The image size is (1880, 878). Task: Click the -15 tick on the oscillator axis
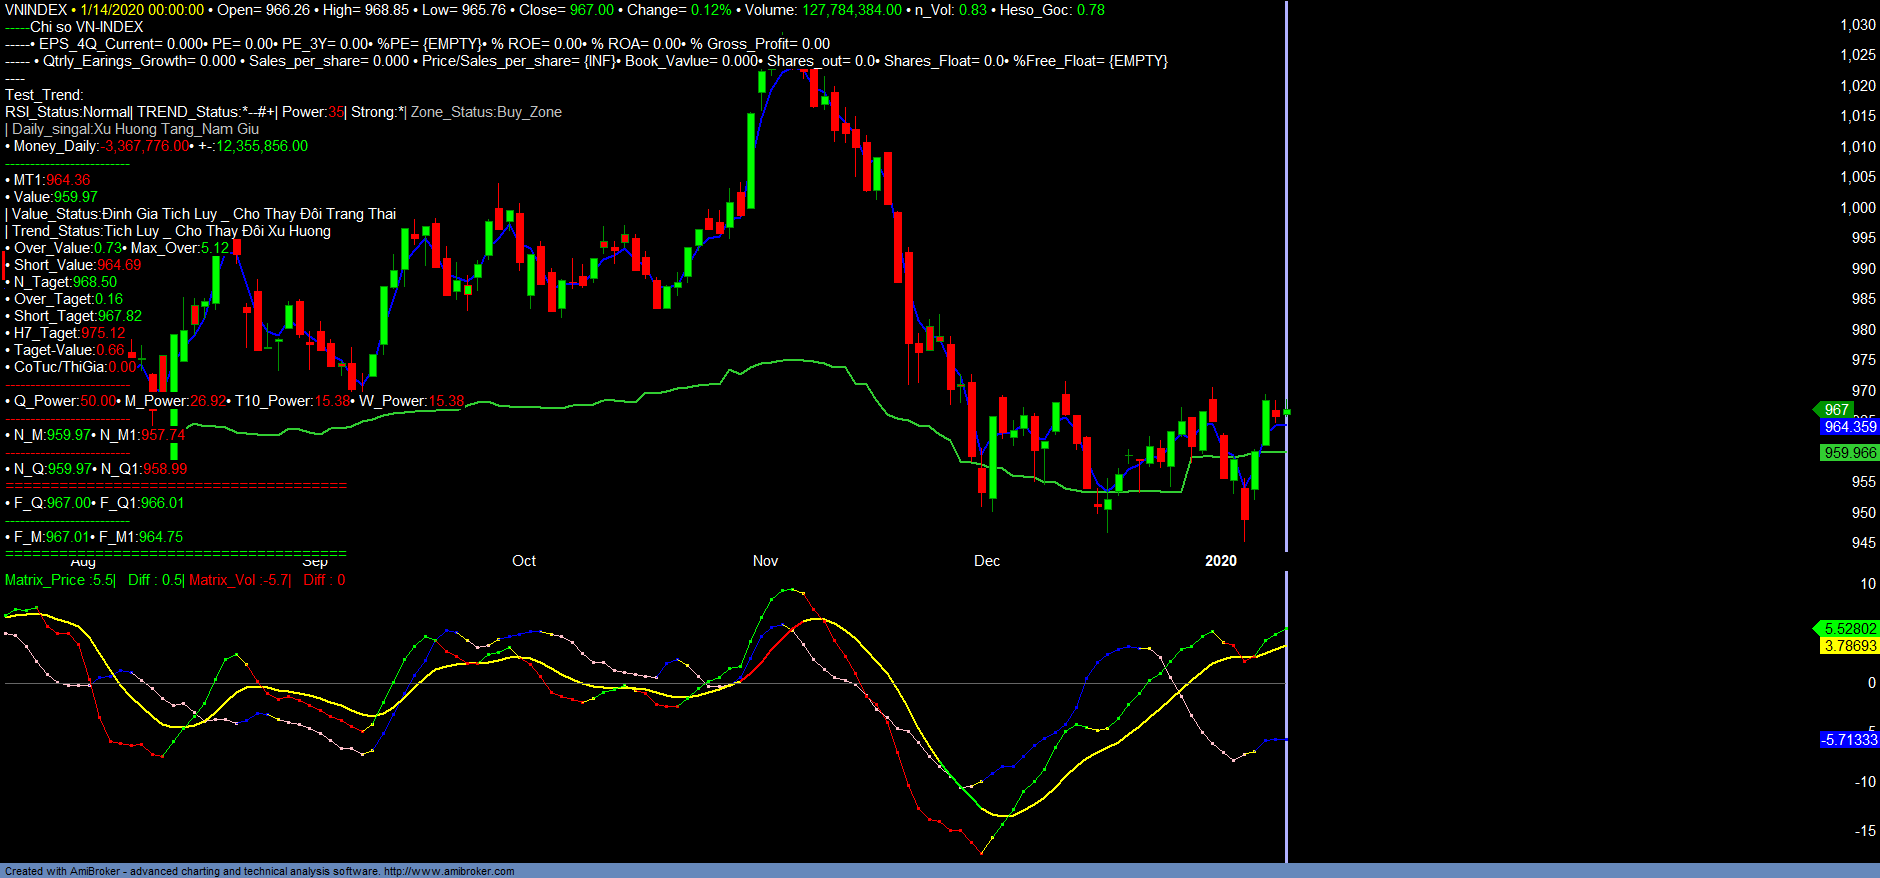pos(1864,831)
